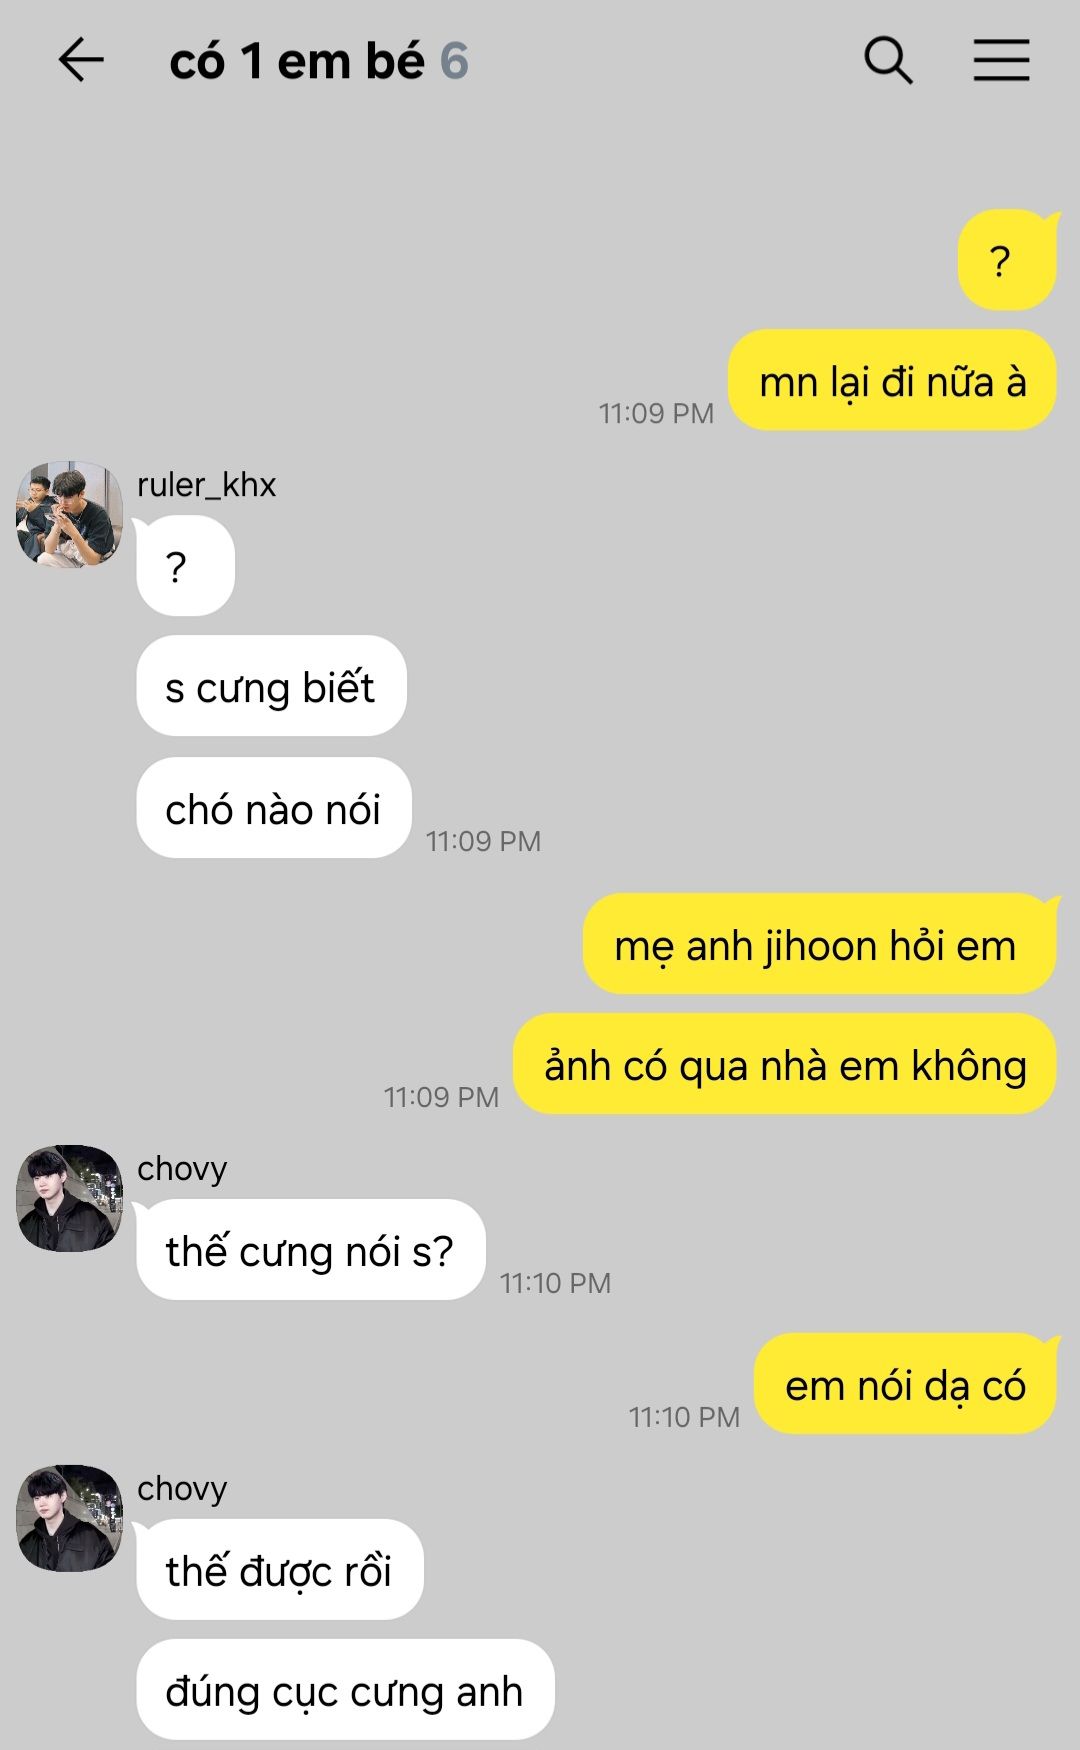1080x1750 pixels.
Task: Select message 'ảnh có qua nhà em không'
Action: point(785,1064)
